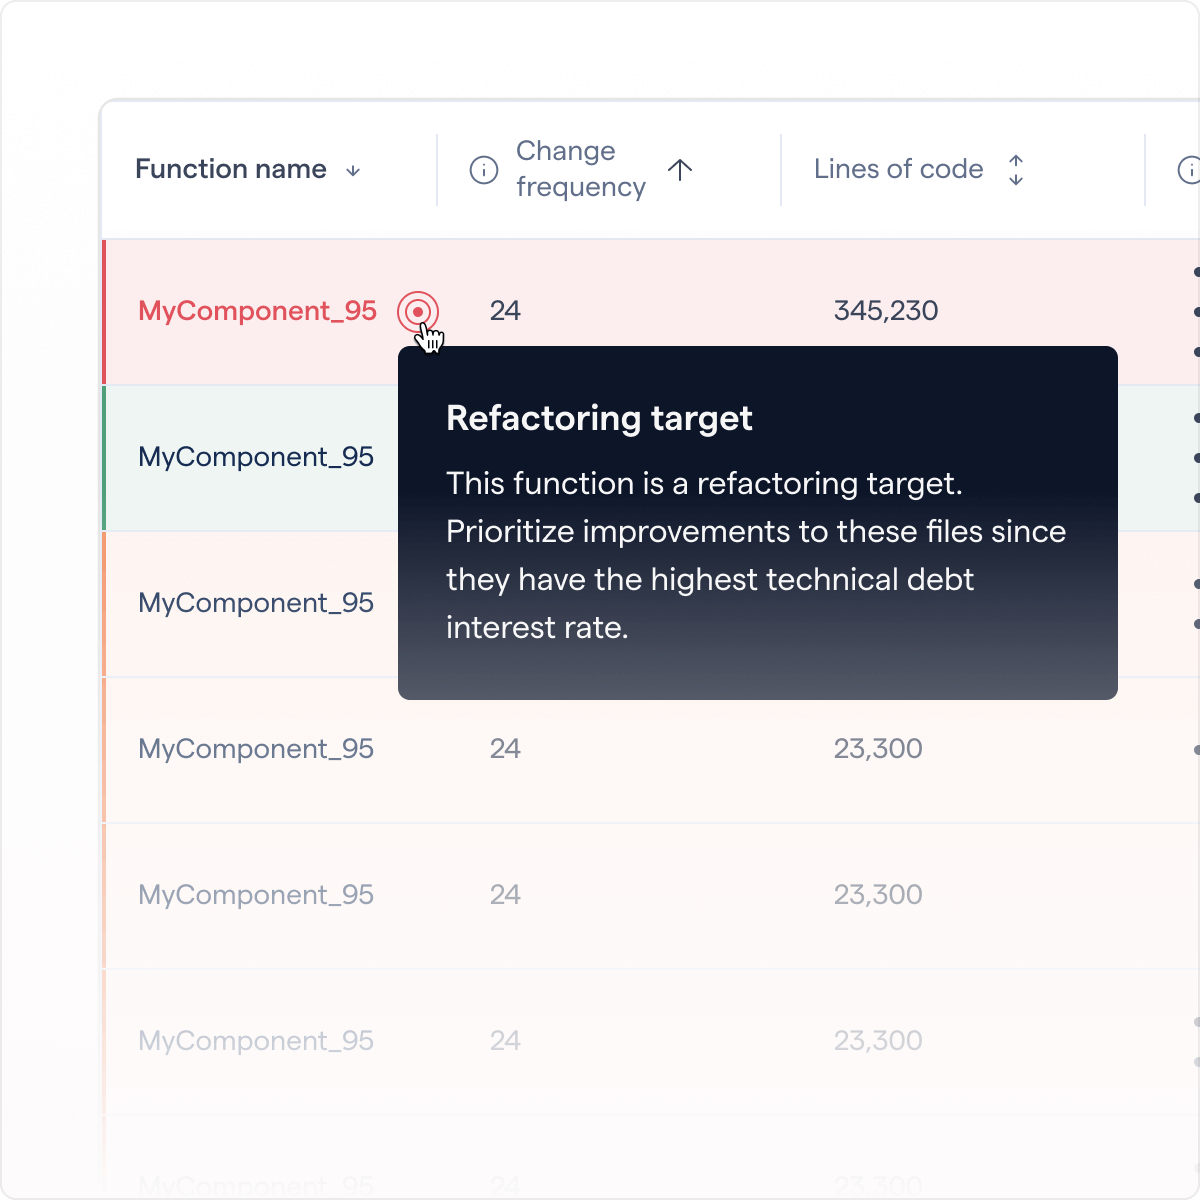Click the 345,230 lines of code value

click(x=886, y=311)
